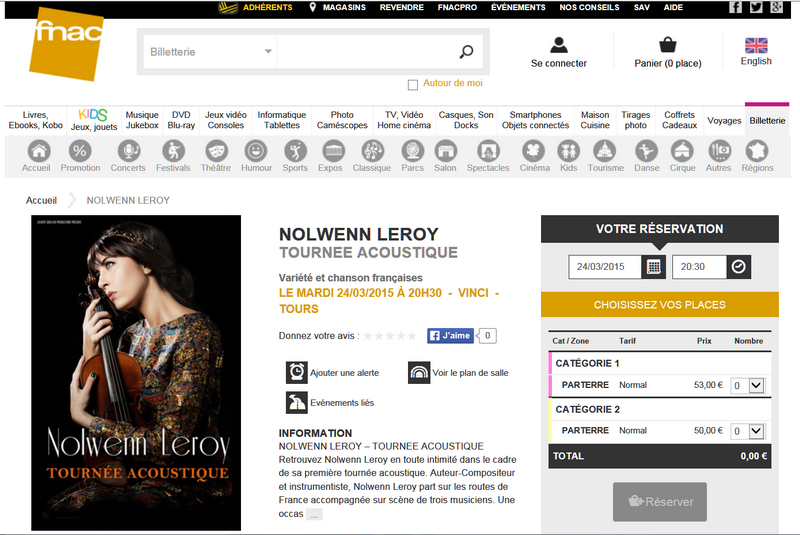Open the calendar date picker icon
The image size is (800, 535).
pyautogui.click(x=654, y=267)
